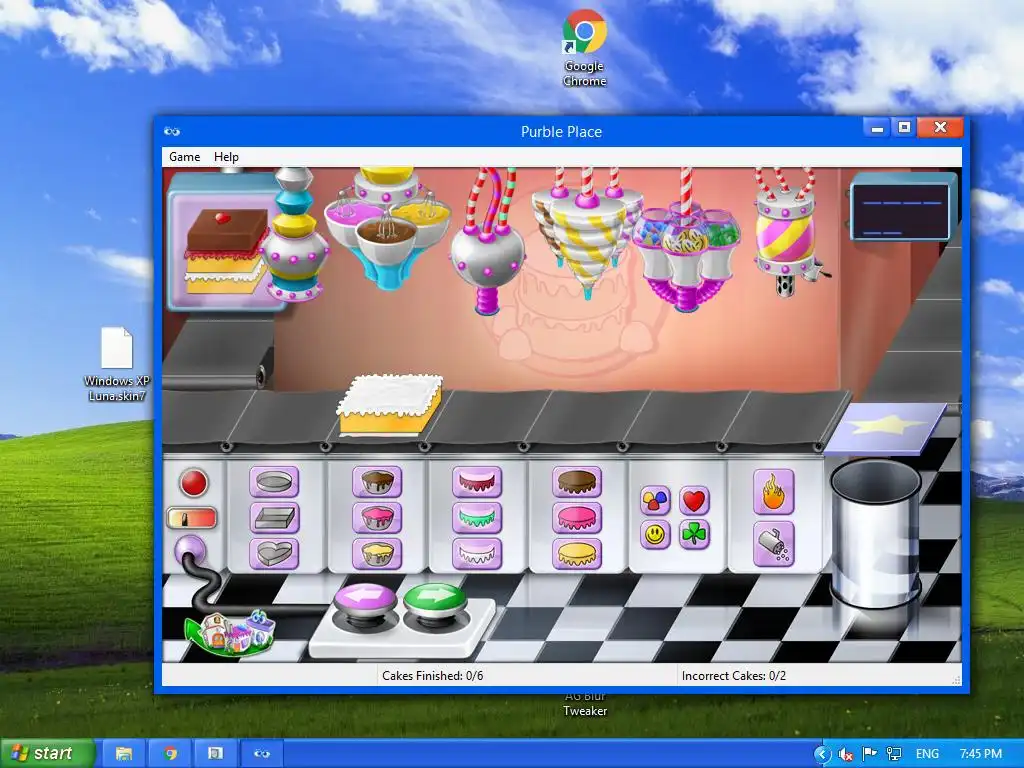The height and width of the screenshot is (768, 1024).
Task: Pick the red filling icing button
Action: [477, 482]
